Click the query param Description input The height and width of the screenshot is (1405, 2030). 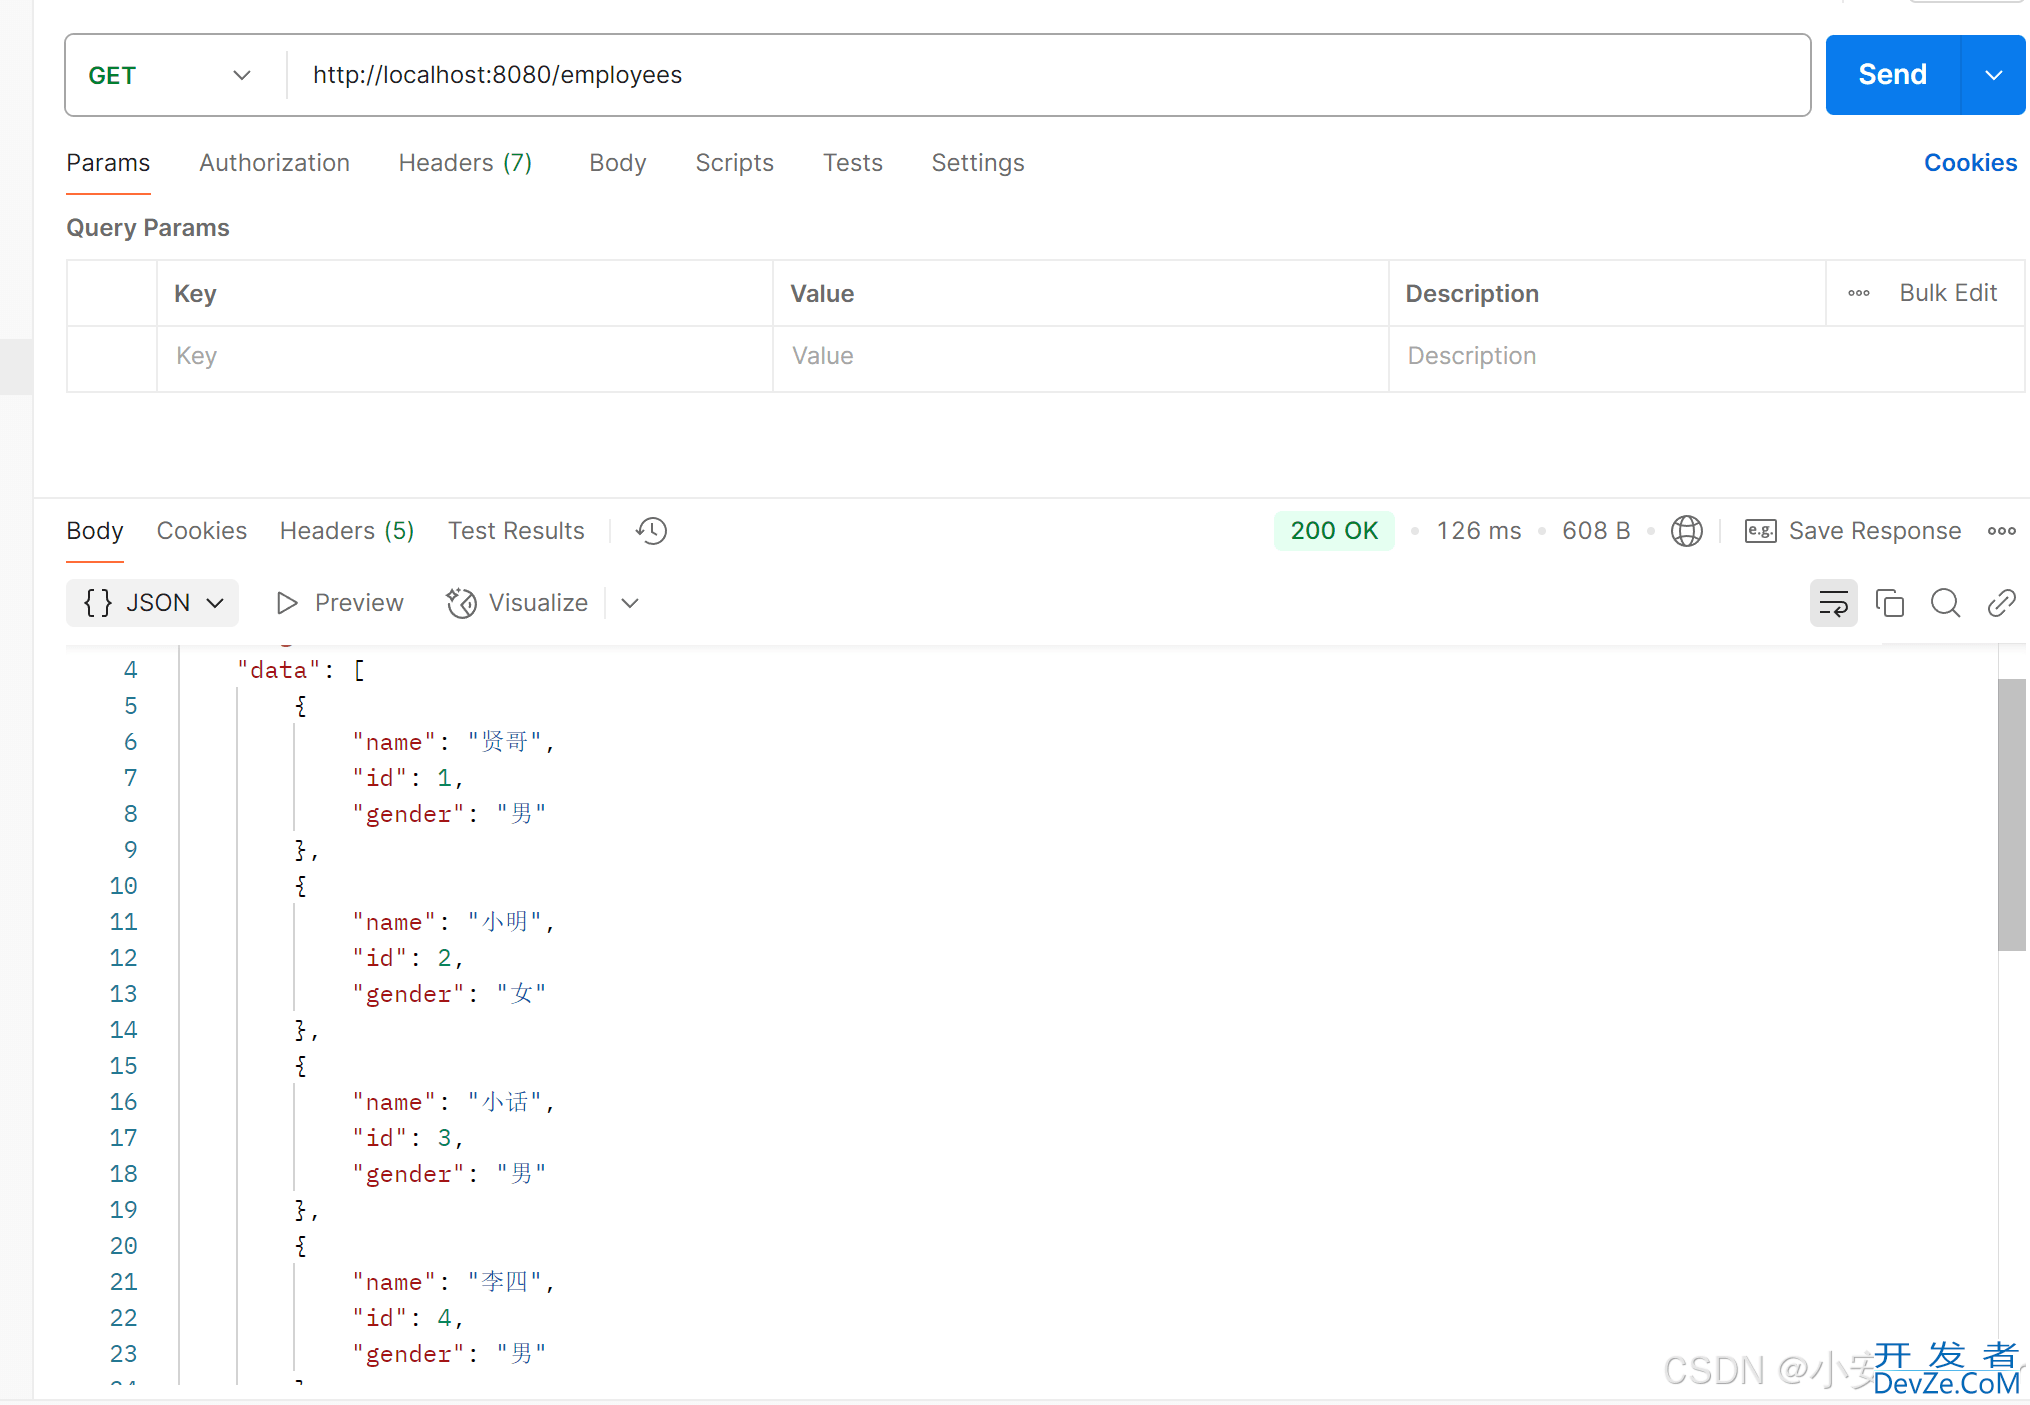point(1707,357)
